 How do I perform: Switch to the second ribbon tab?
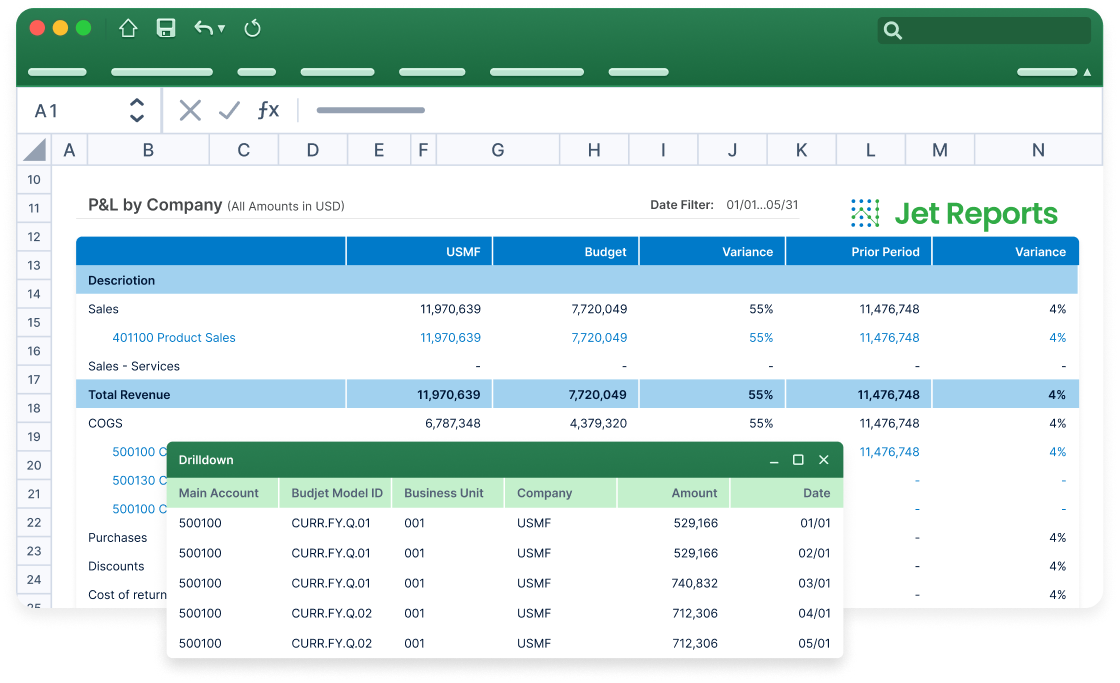(x=160, y=71)
